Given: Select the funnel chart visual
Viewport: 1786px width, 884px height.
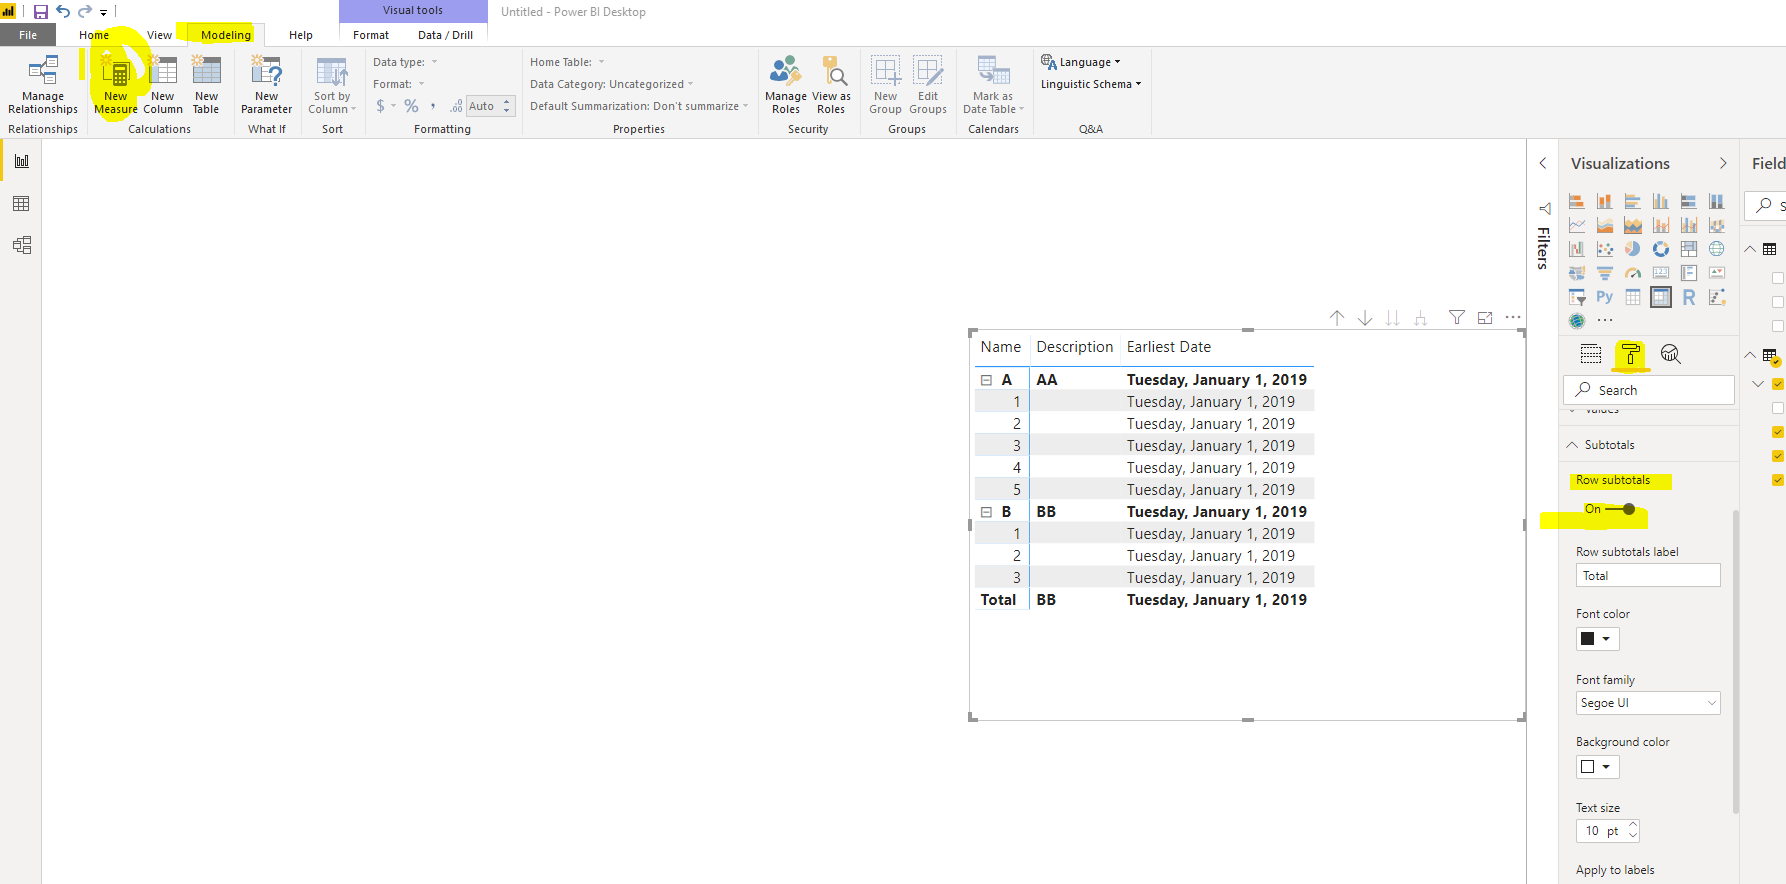Looking at the screenshot, I should pos(1604,273).
